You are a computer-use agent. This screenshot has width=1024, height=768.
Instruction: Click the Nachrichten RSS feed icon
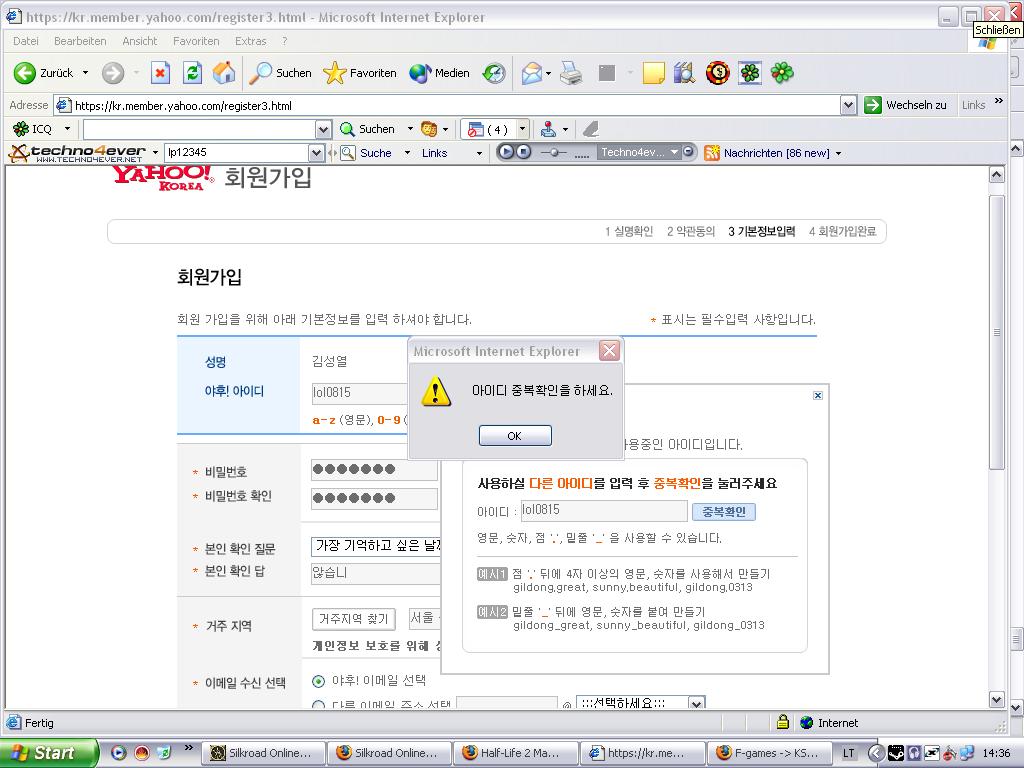click(712, 153)
